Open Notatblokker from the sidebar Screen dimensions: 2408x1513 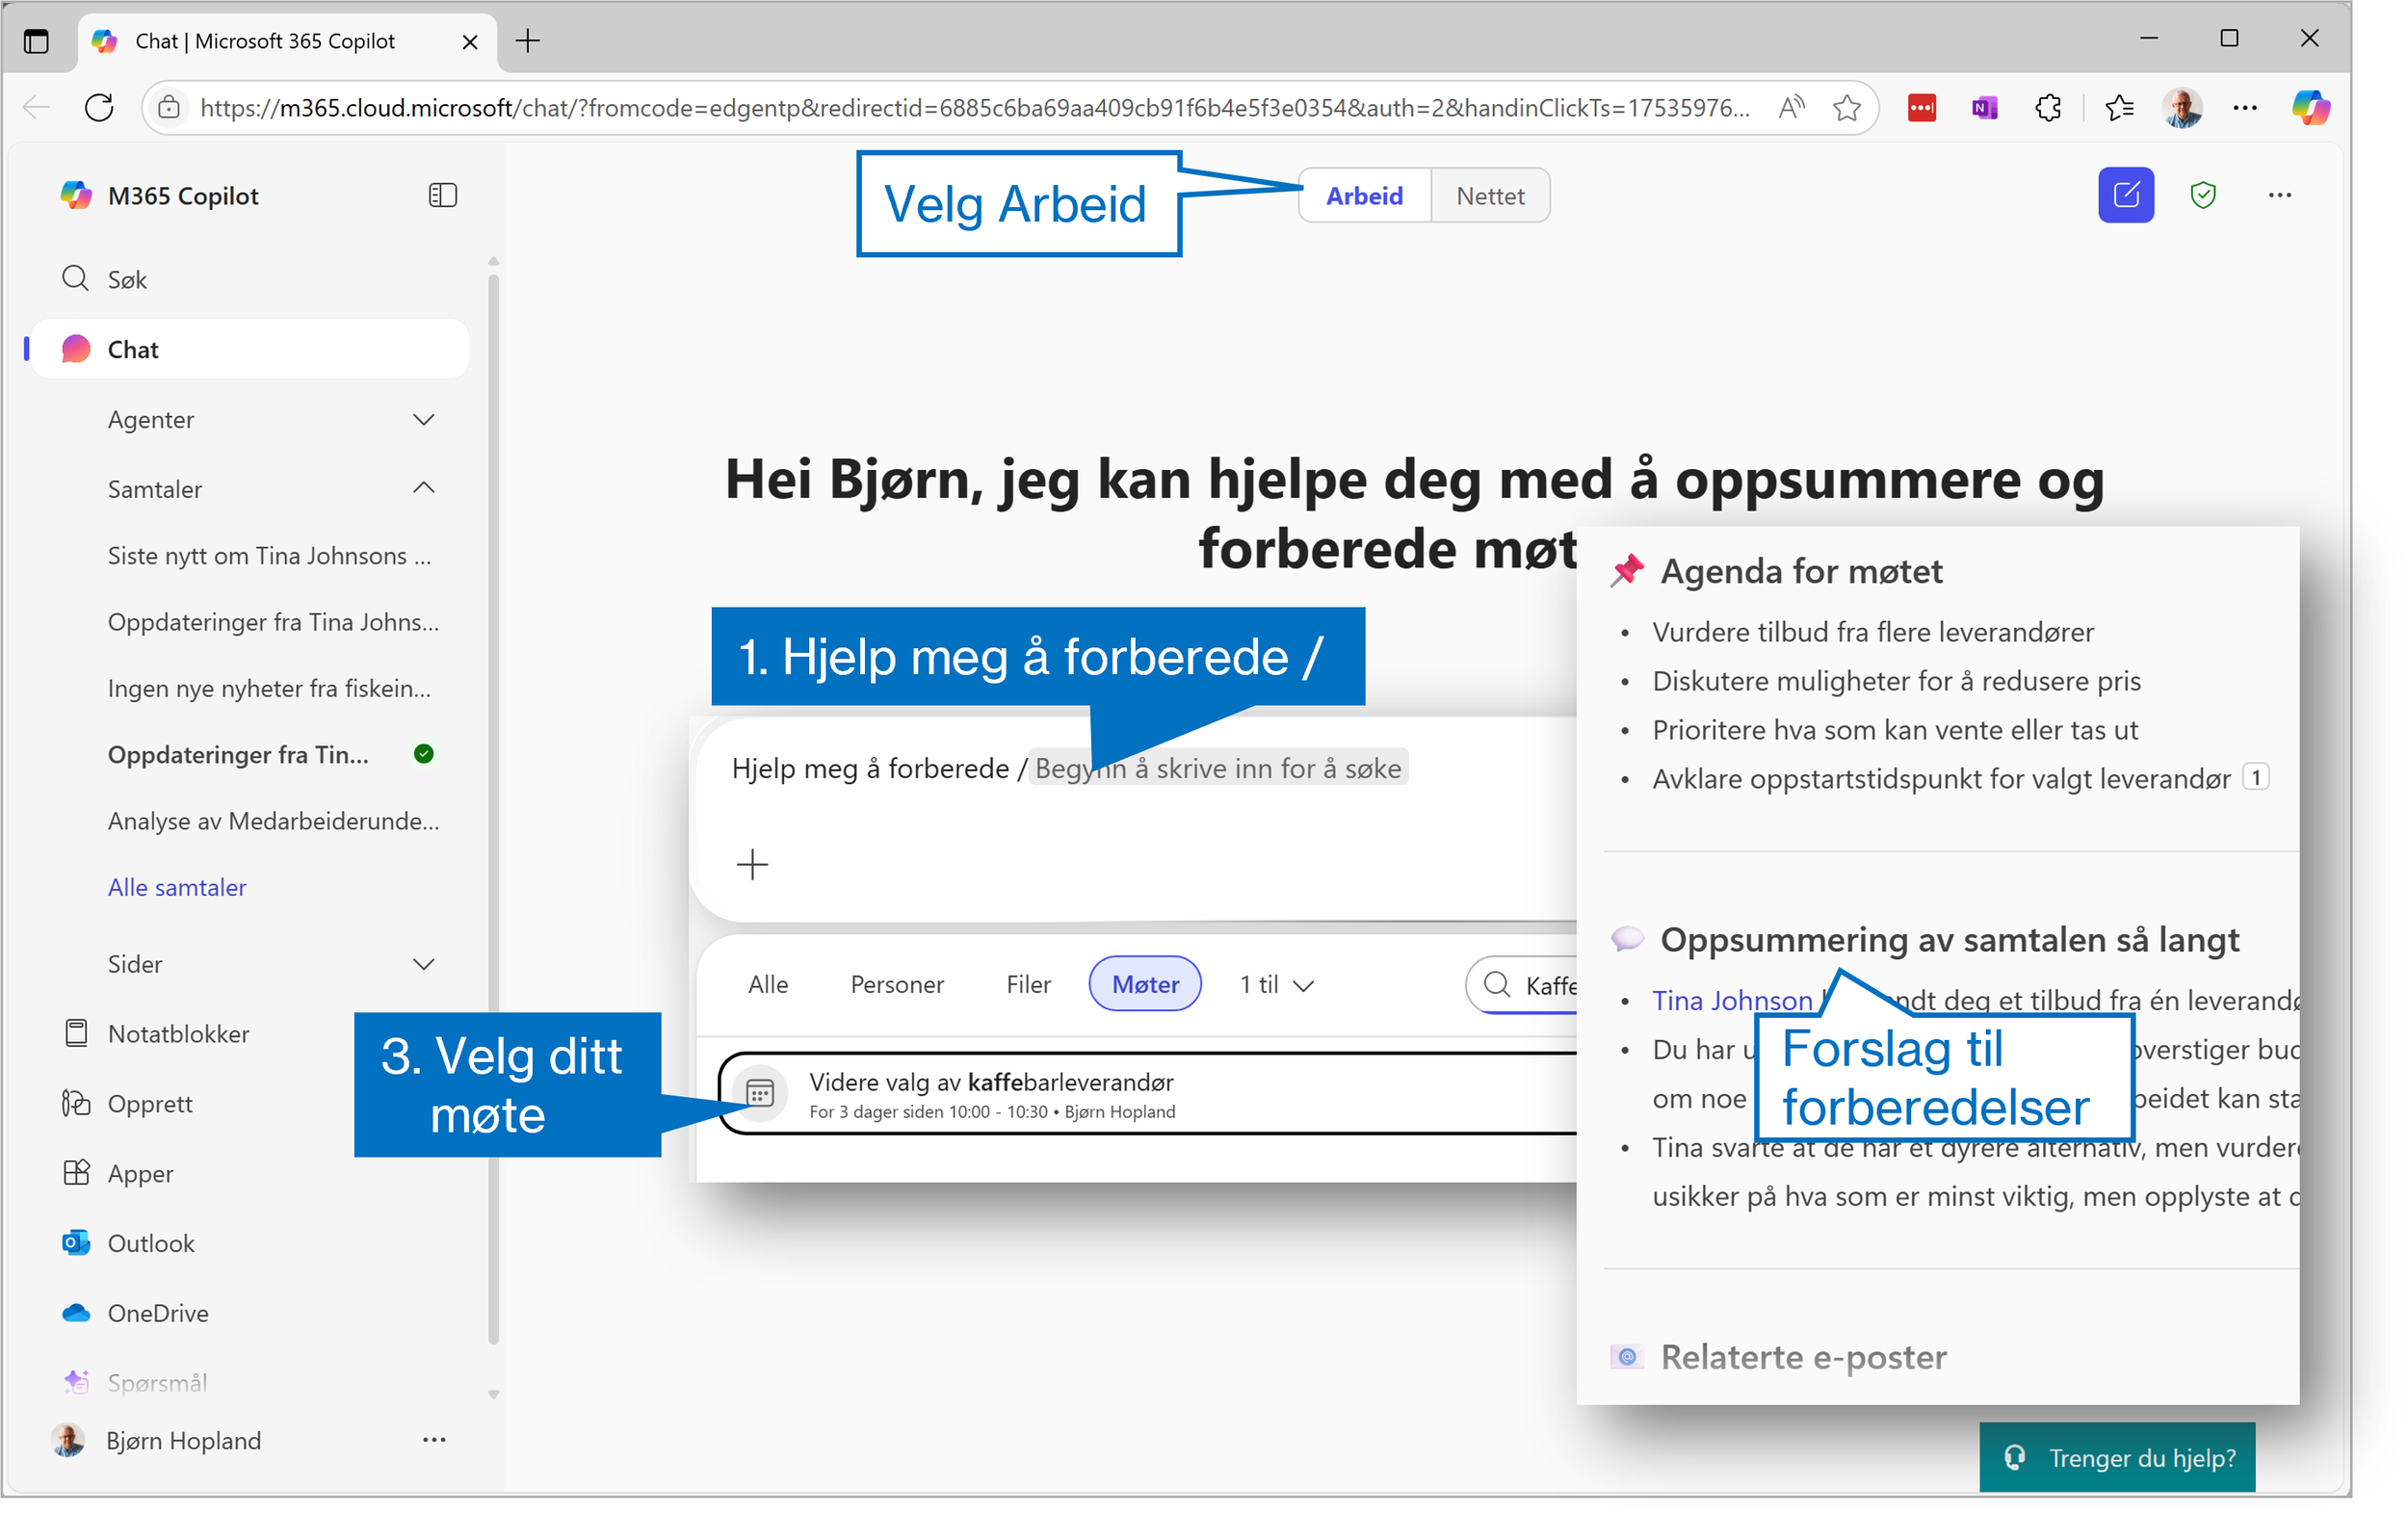click(177, 1033)
